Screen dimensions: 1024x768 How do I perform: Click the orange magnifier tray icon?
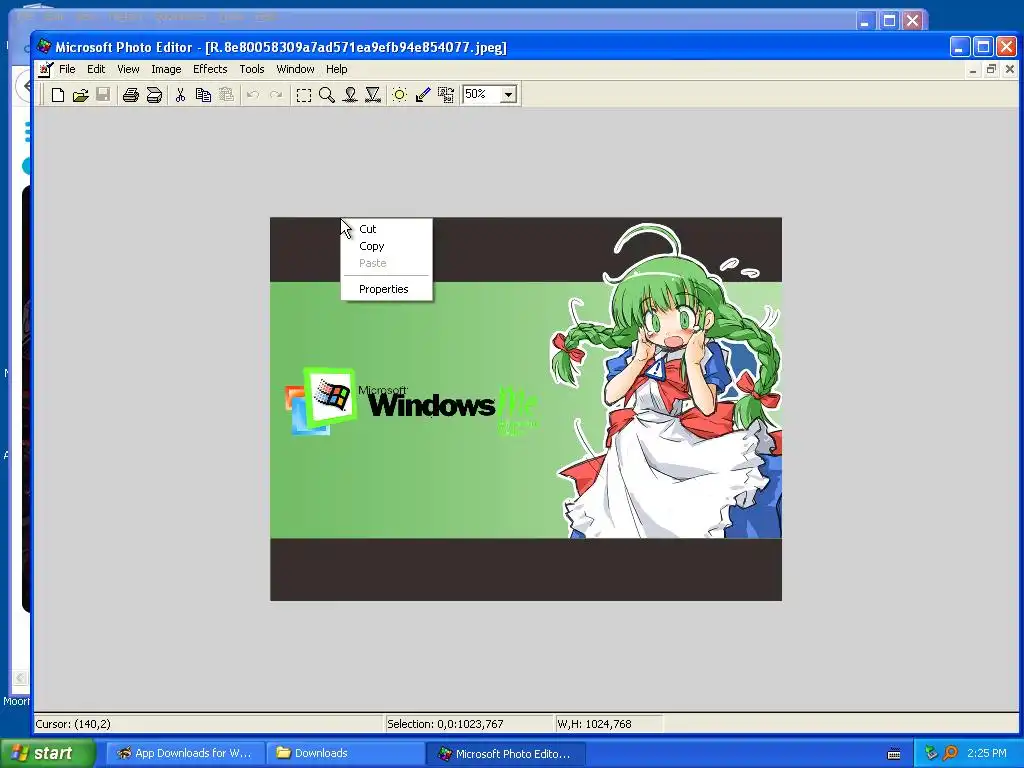click(951, 753)
